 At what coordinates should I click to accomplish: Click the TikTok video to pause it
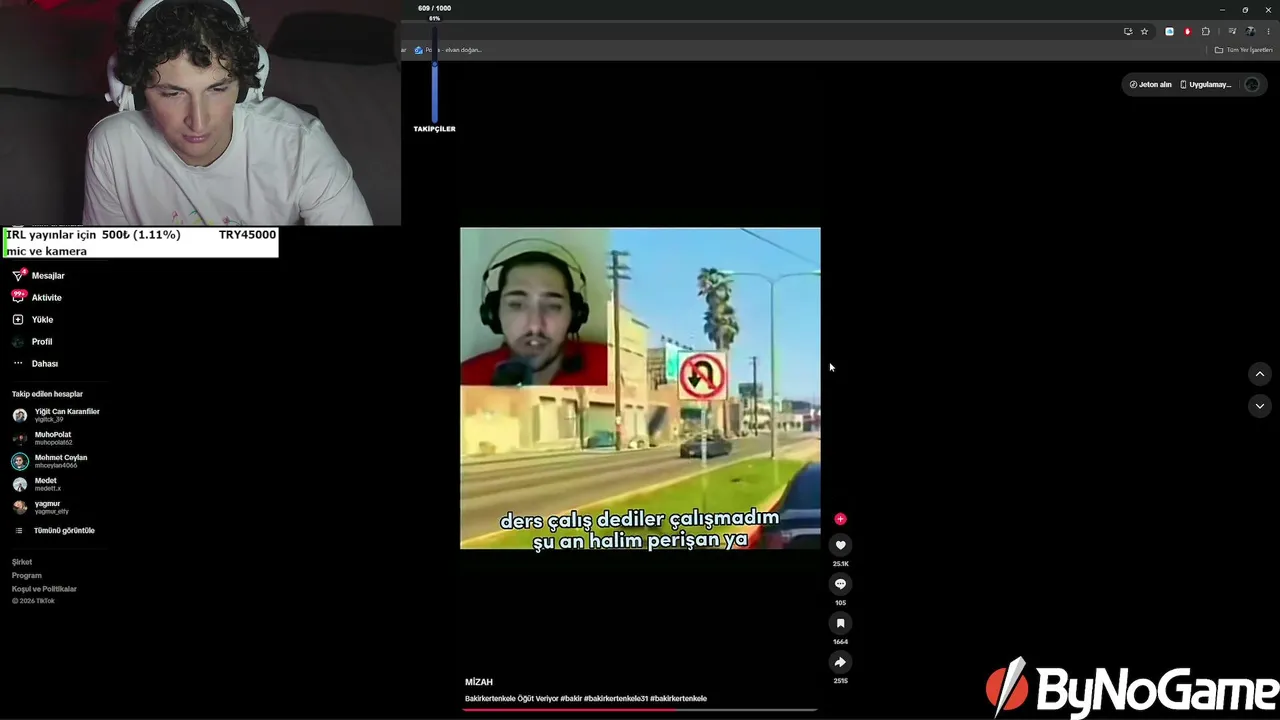click(640, 388)
